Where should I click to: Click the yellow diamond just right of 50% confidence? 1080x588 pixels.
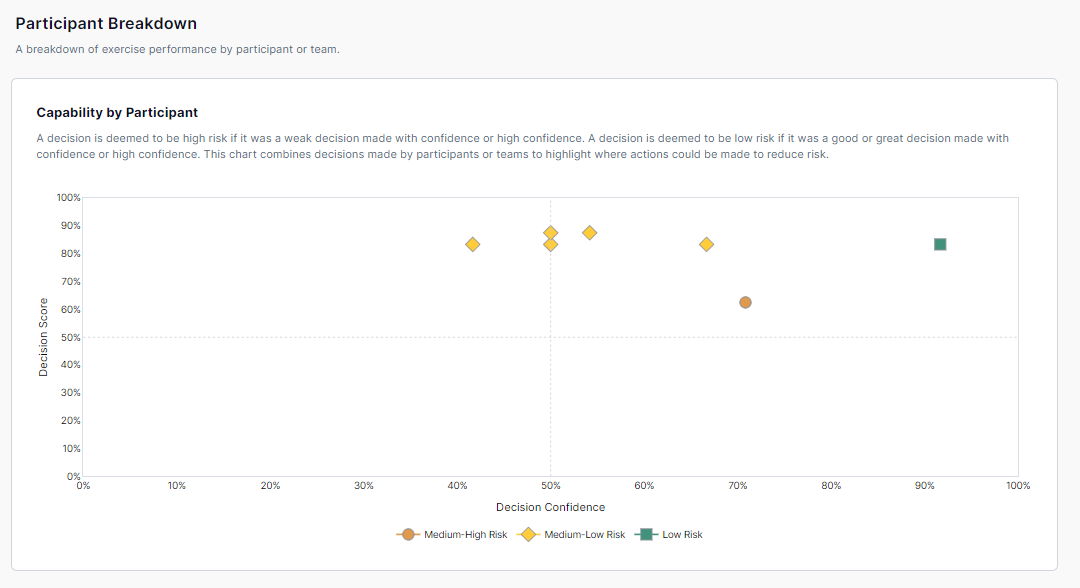click(x=590, y=232)
